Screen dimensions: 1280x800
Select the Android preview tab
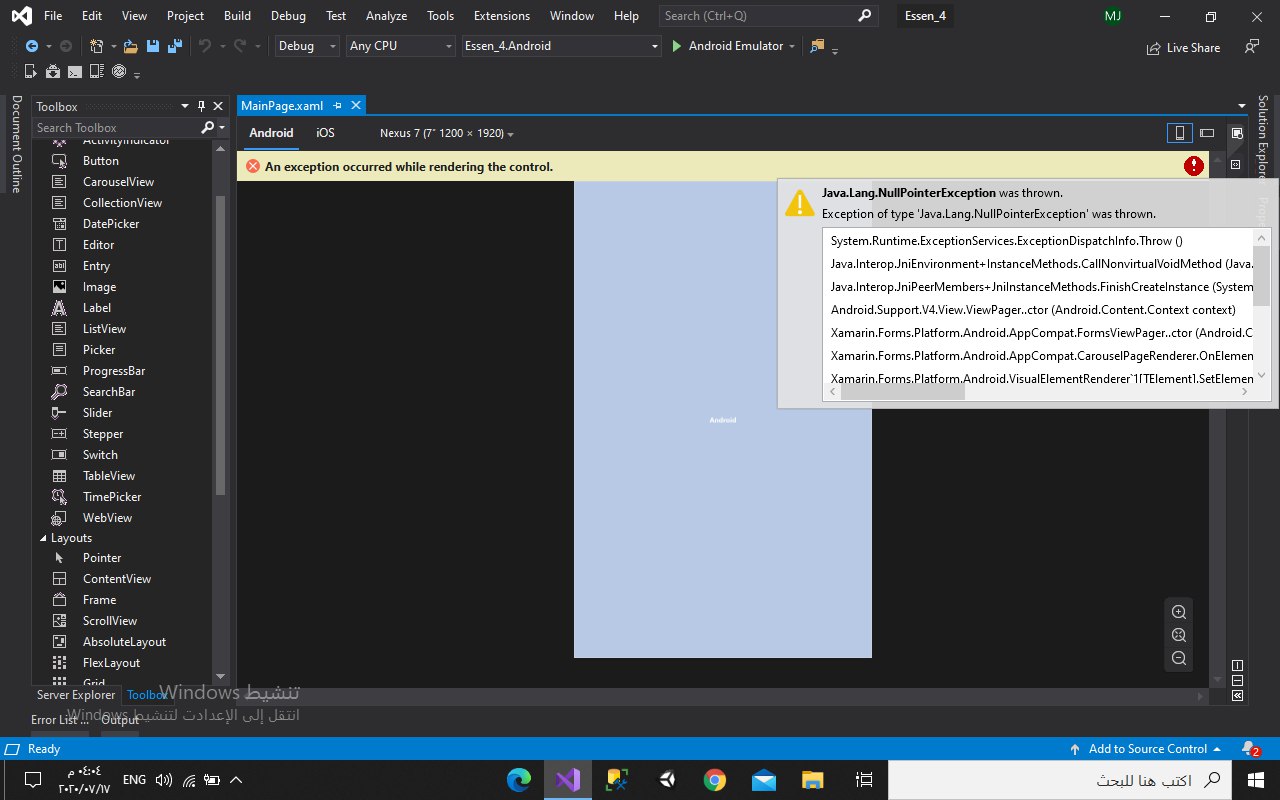point(271,133)
